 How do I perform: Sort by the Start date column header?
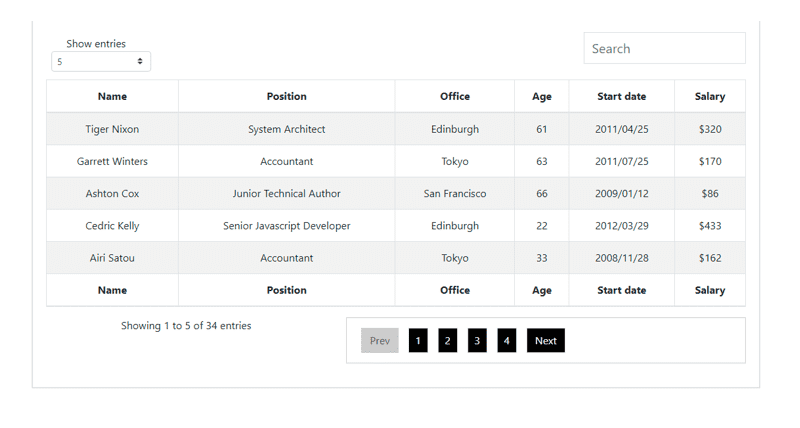click(621, 96)
